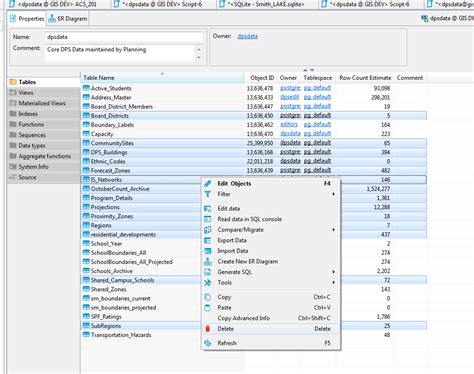This screenshot has height=374, width=474.
Task: Click pg_default tablespace link for Capacity
Action: (317, 134)
